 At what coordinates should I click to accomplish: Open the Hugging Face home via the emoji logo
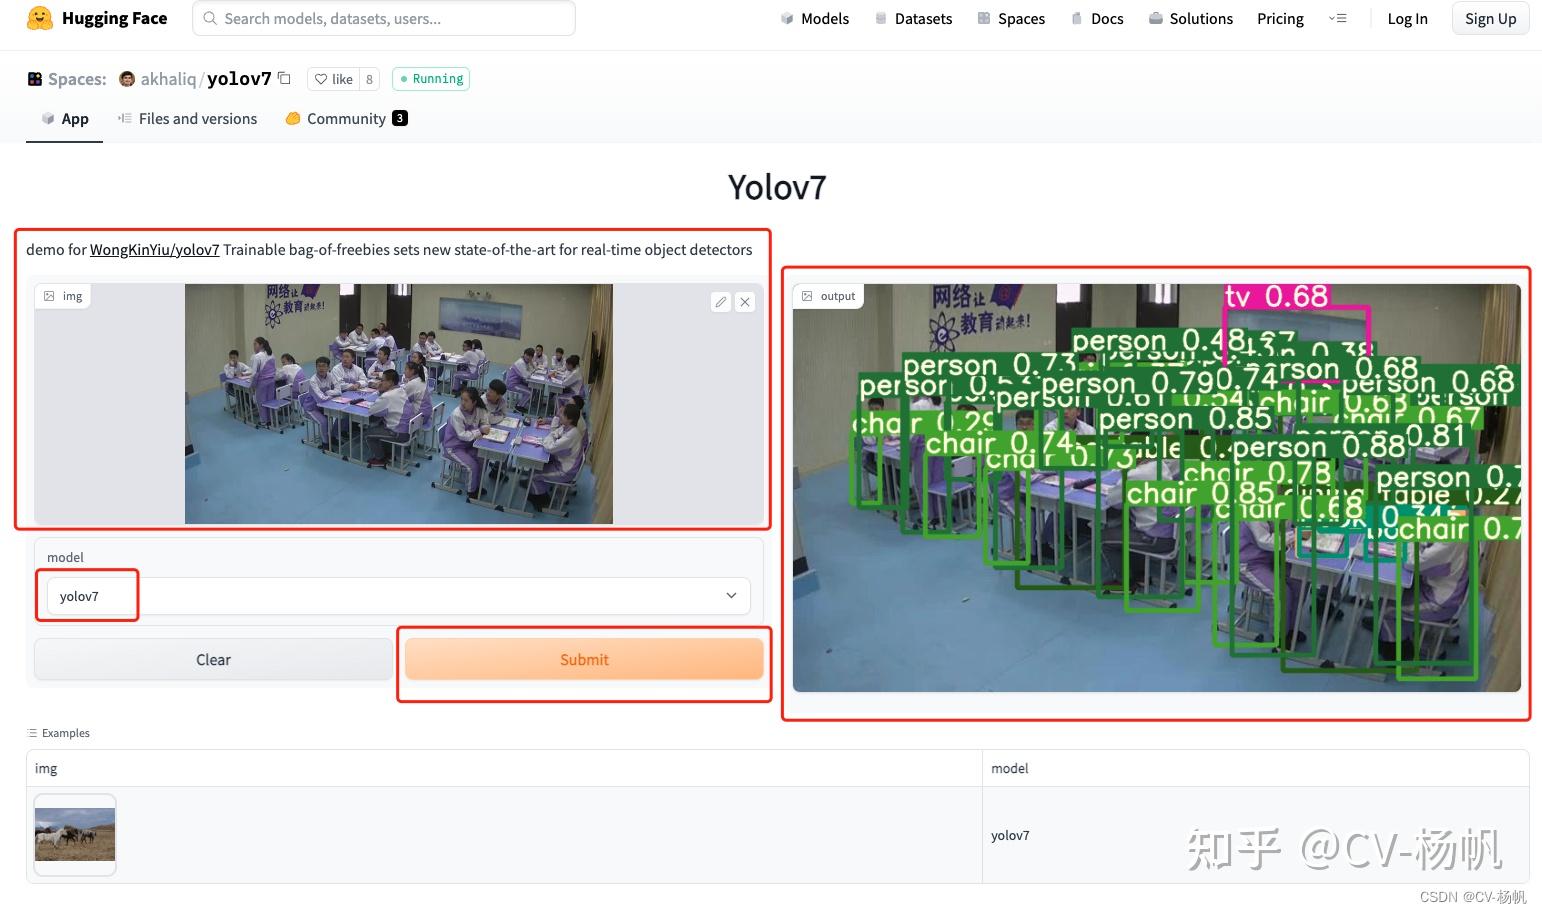[40, 18]
